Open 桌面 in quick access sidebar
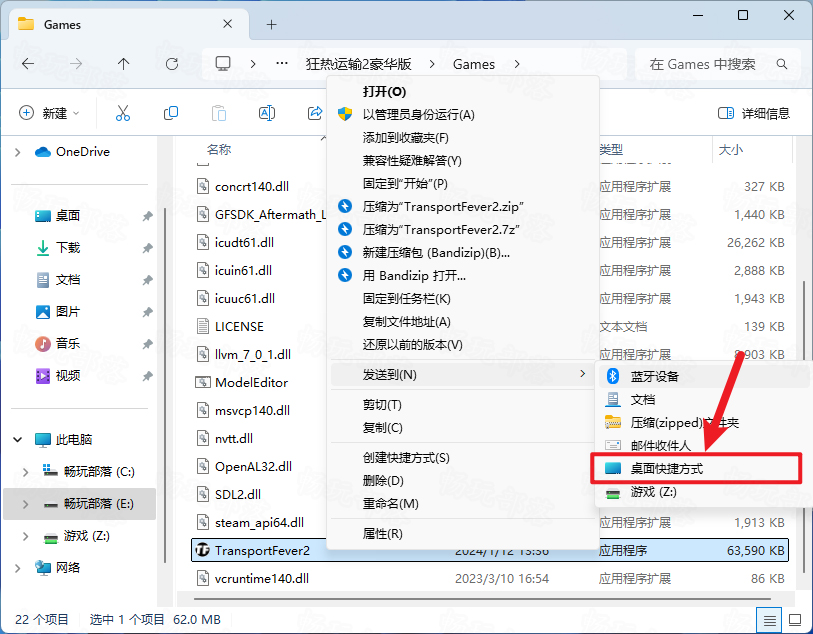813x634 pixels. pyautogui.click(x=67, y=216)
